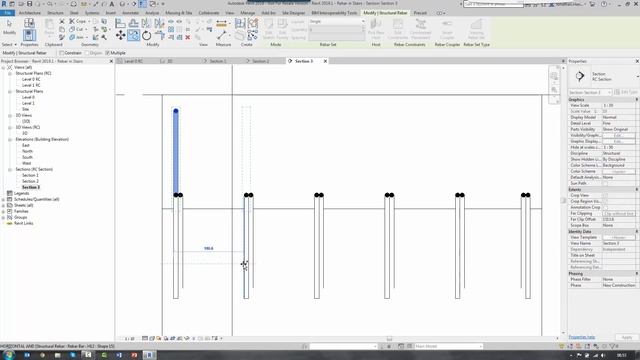Click the Text A icon in quick access toolbar
This screenshot has height=360, width=640.
(x=111, y=4)
